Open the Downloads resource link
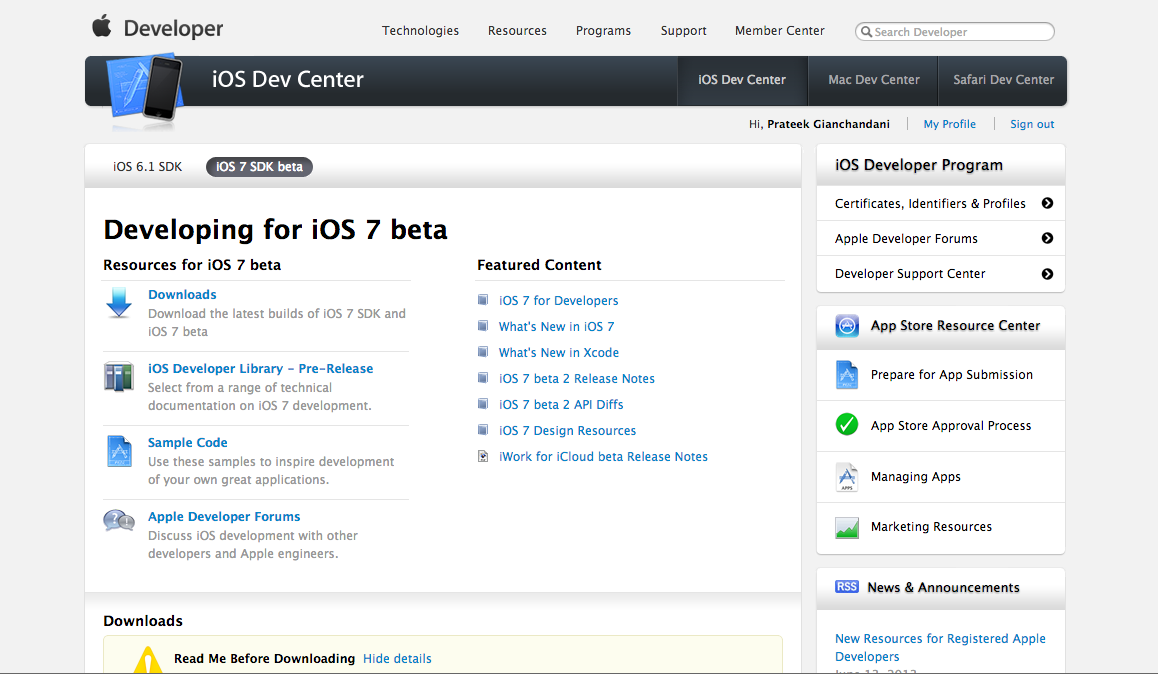The width and height of the screenshot is (1158, 674). tap(182, 295)
